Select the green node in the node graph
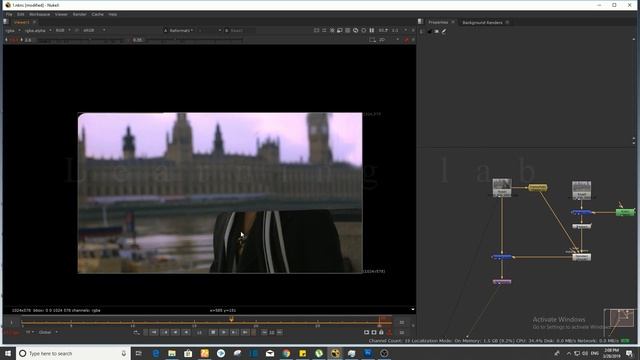The height and width of the screenshot is (360, 640). coord(625,212)
